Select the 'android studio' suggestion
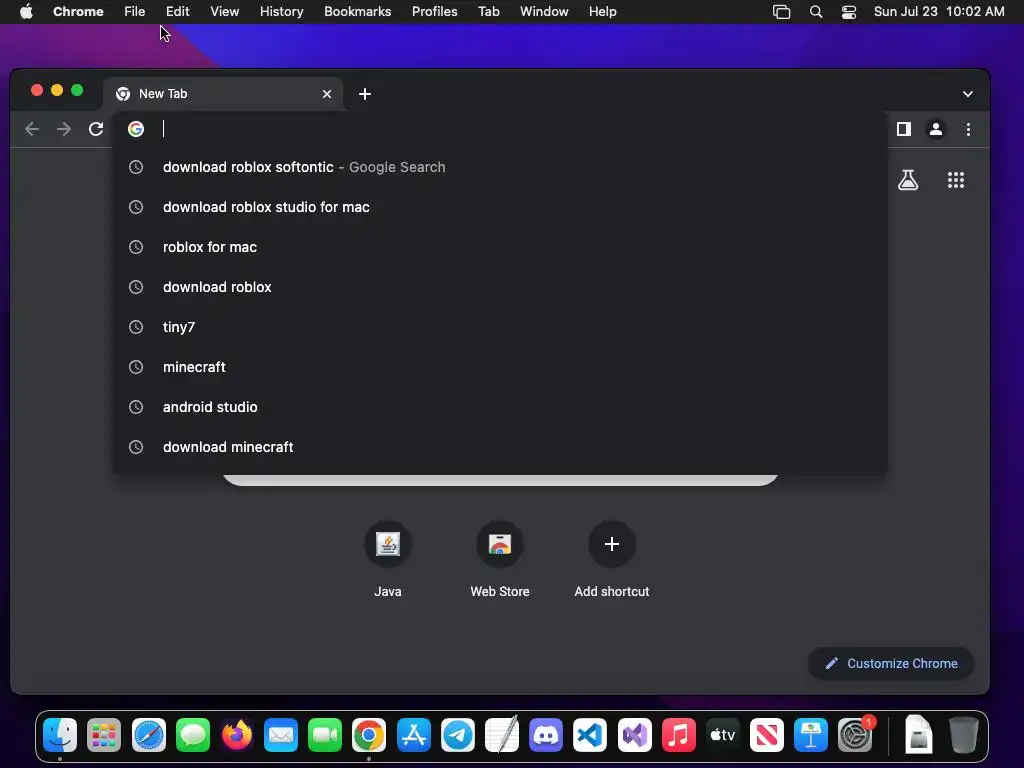1024x768 pixels. 500,407
